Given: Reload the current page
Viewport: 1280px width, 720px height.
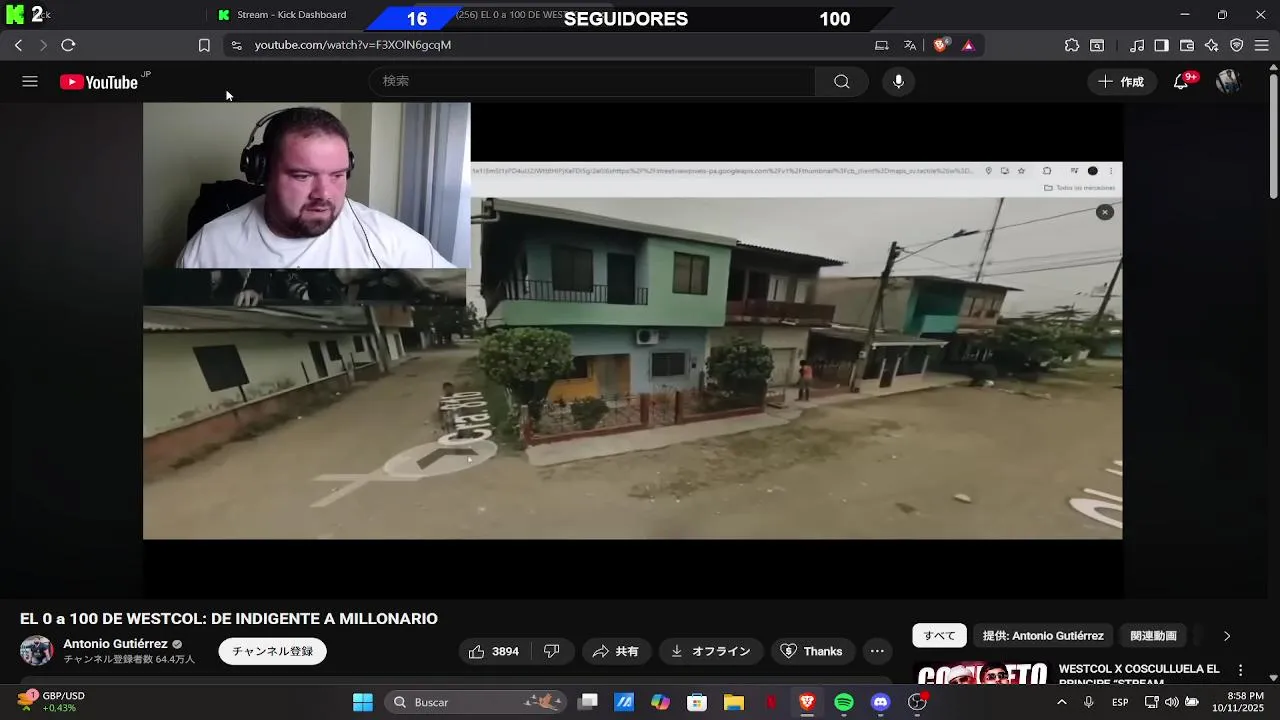Looking at the screenshot, I should coord(68,45).
